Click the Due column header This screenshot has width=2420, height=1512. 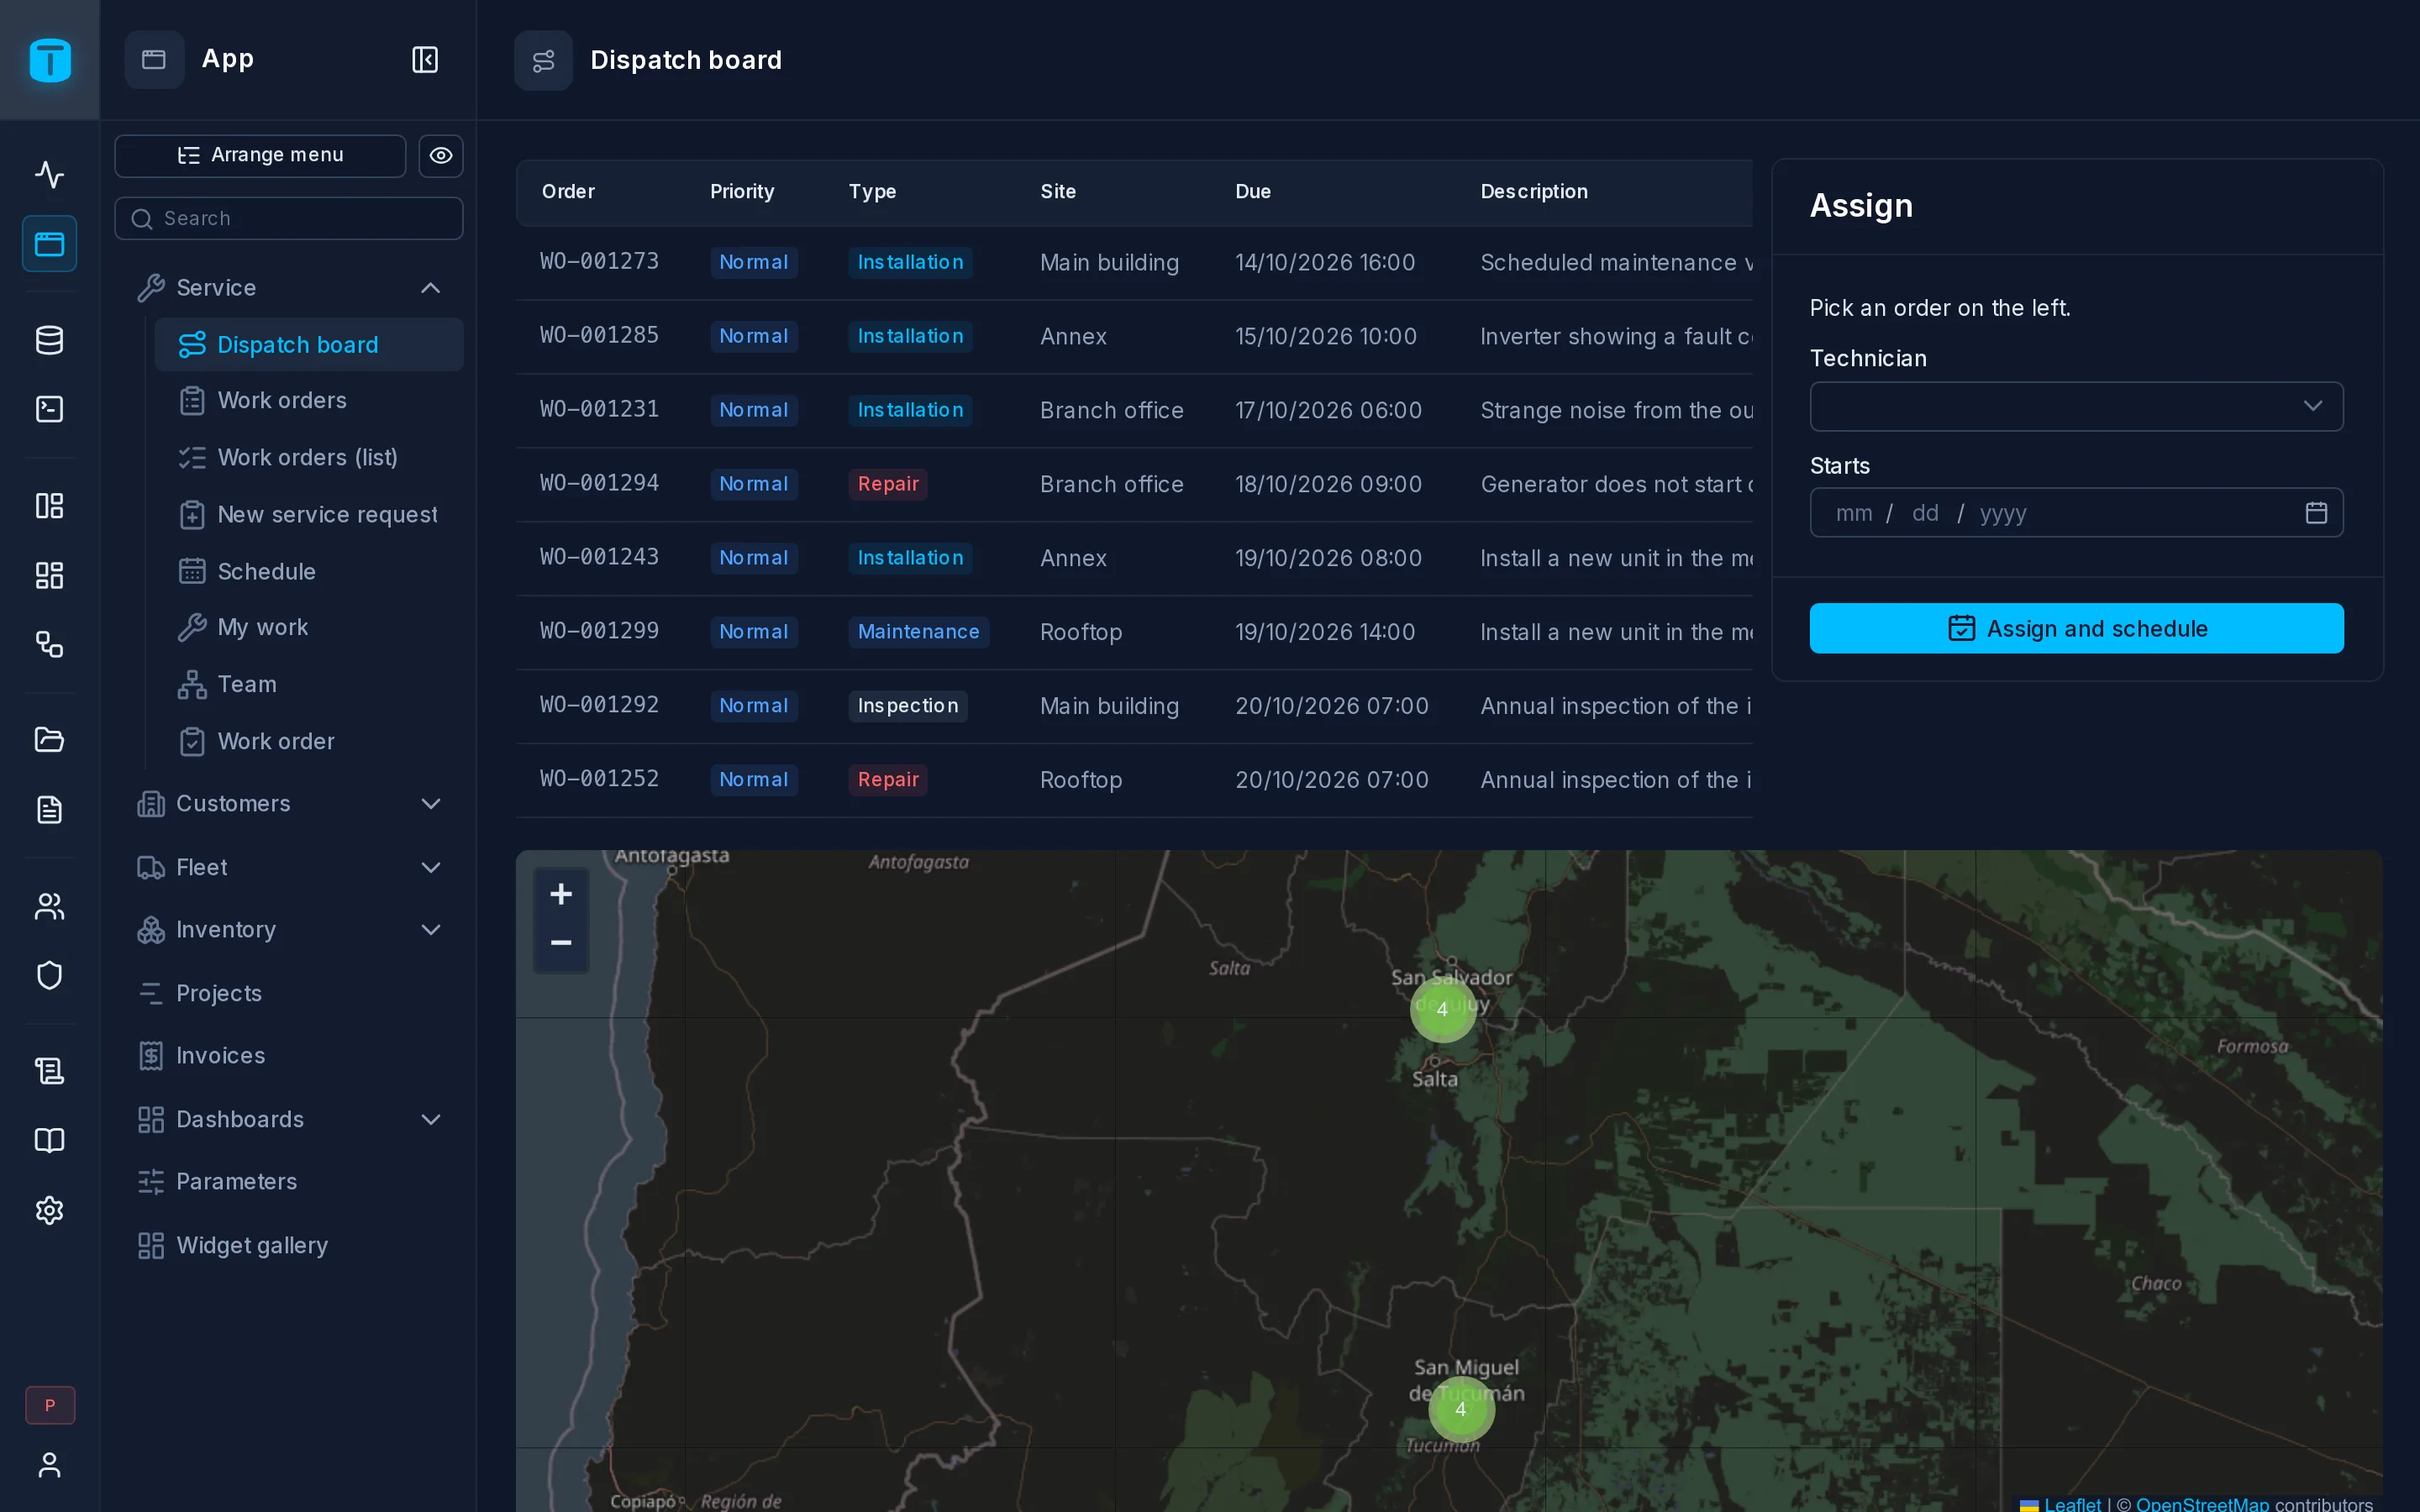click(1253, 191)
